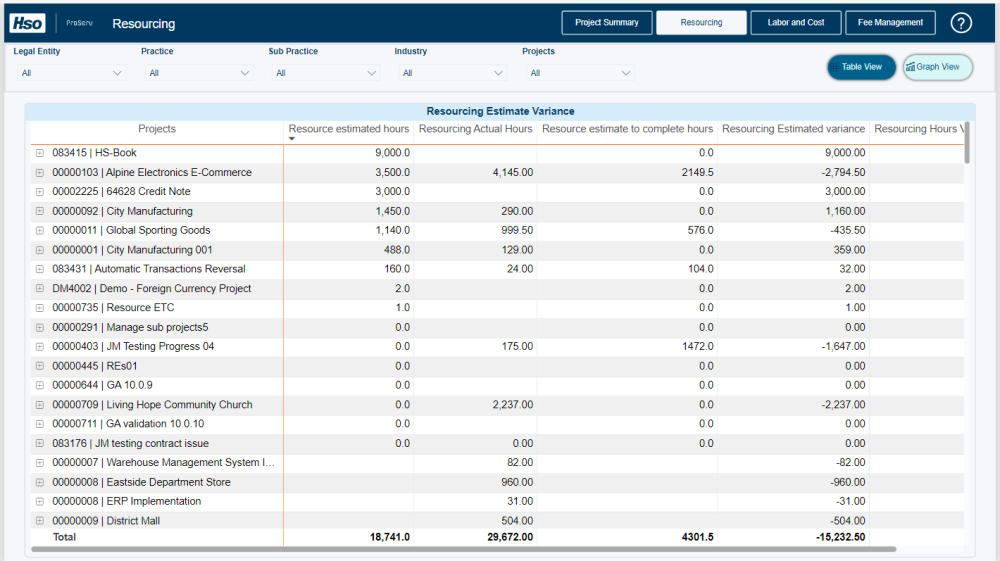
Task: Click the Resourcing Estimated variance column header
Action: [x=793, y=129]
